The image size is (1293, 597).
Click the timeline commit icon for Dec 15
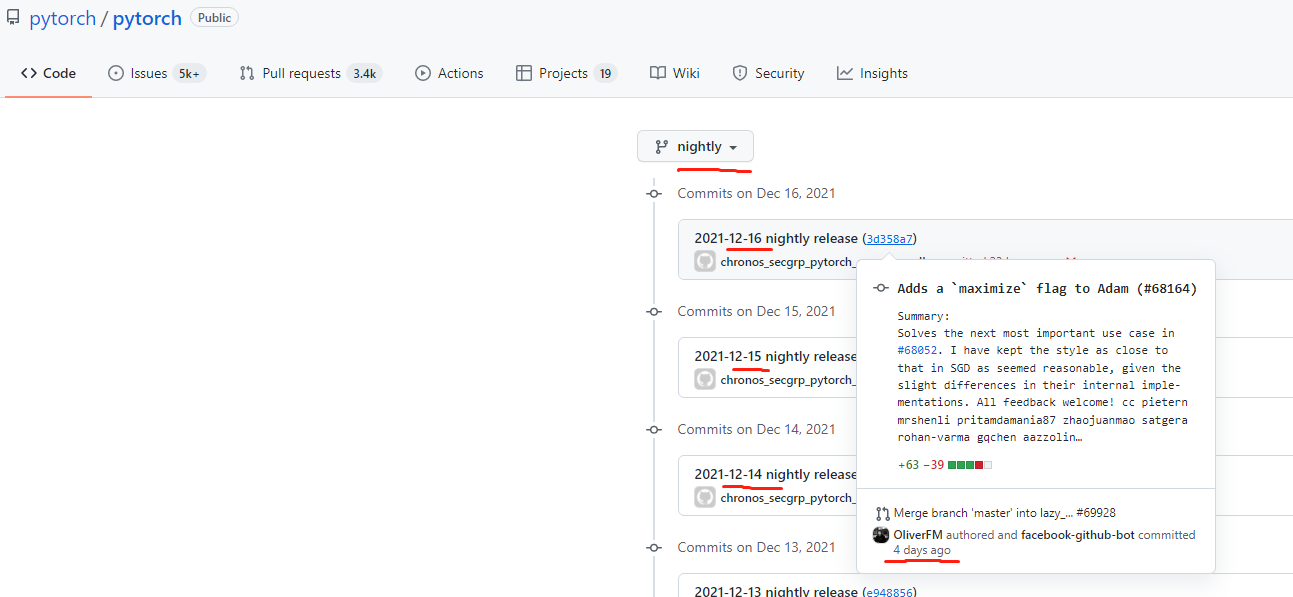coord(654,312)
